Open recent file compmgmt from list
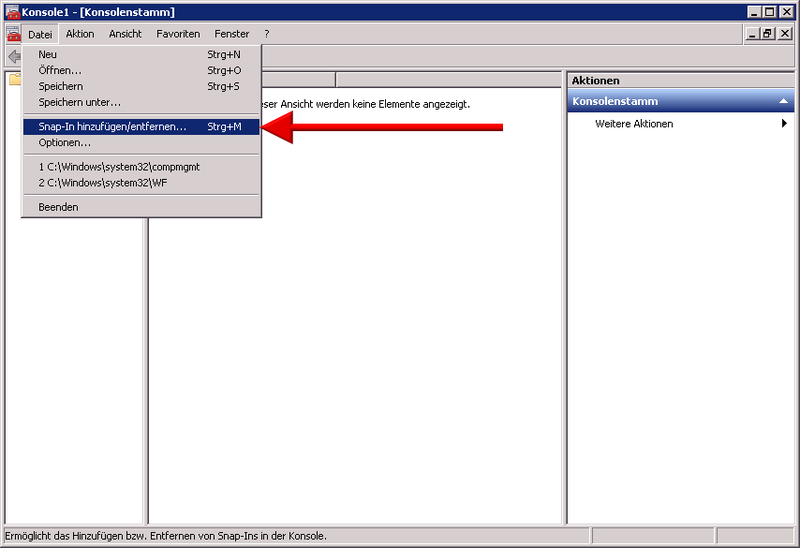This screenshot has width=800, height=548. click(119, 167)
